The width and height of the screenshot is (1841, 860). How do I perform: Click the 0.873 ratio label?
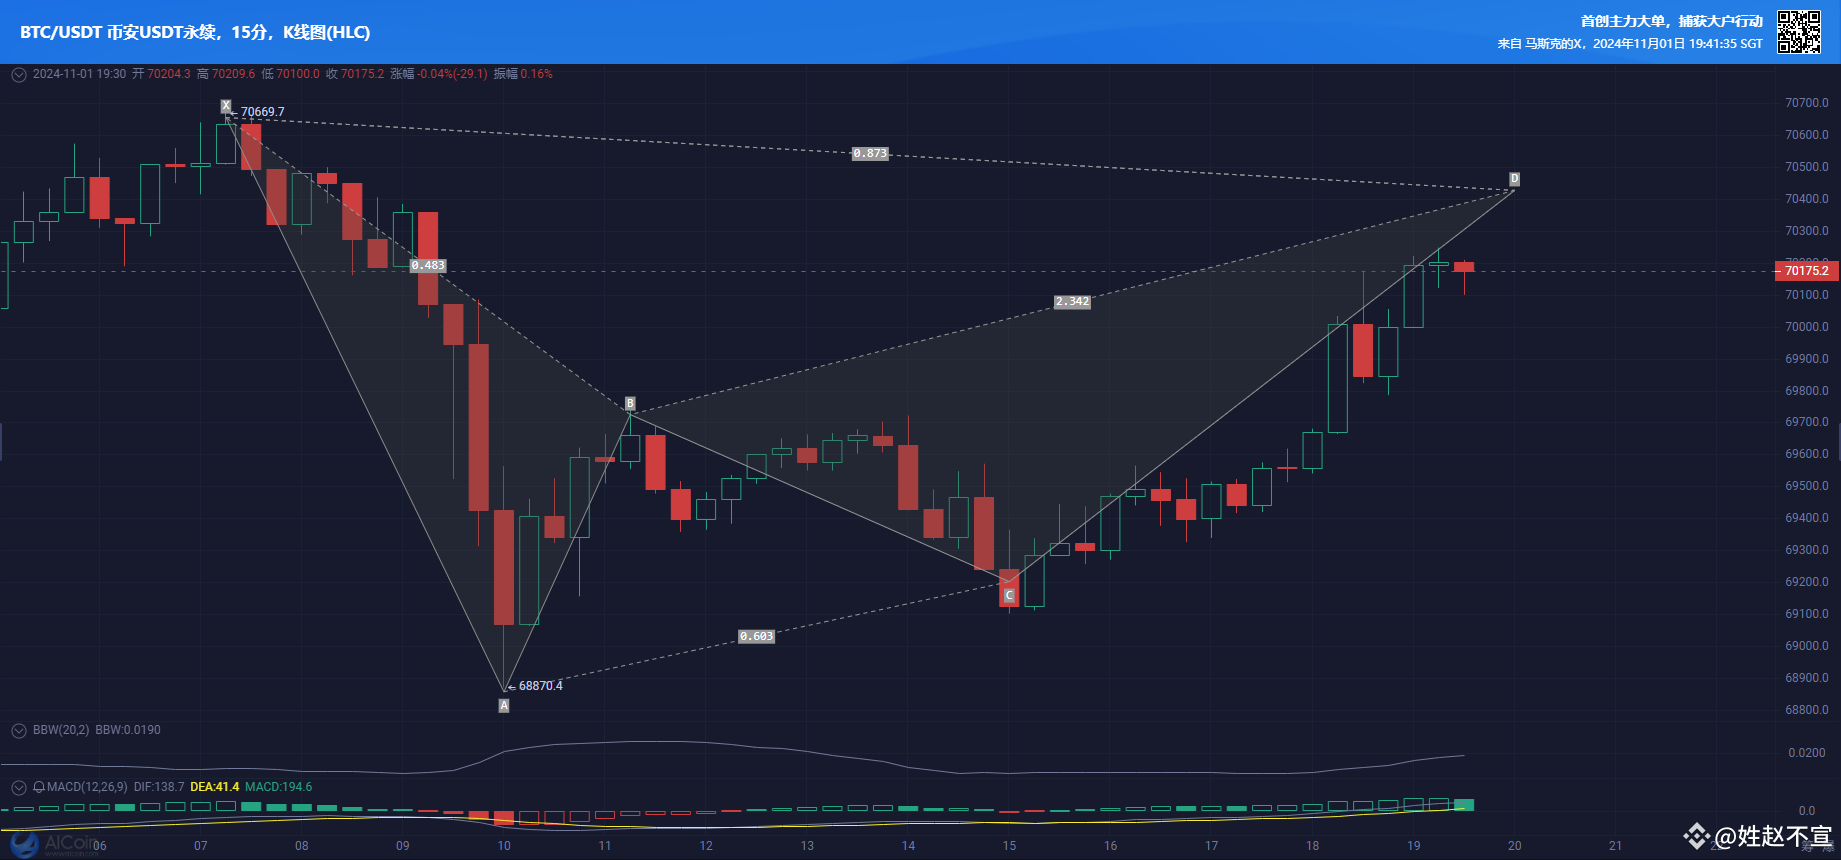click(x=870, y=153)
